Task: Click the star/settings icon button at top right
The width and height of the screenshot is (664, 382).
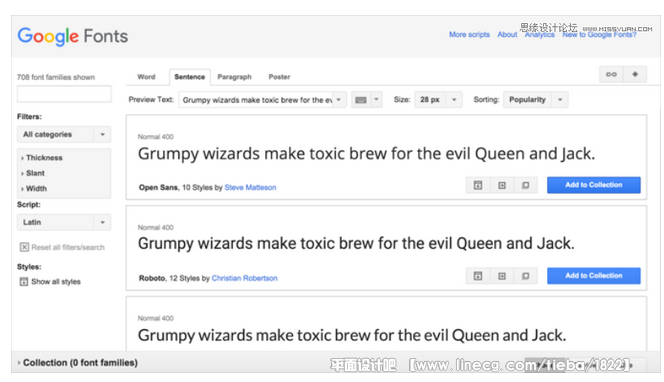Action: click(635, 74)
